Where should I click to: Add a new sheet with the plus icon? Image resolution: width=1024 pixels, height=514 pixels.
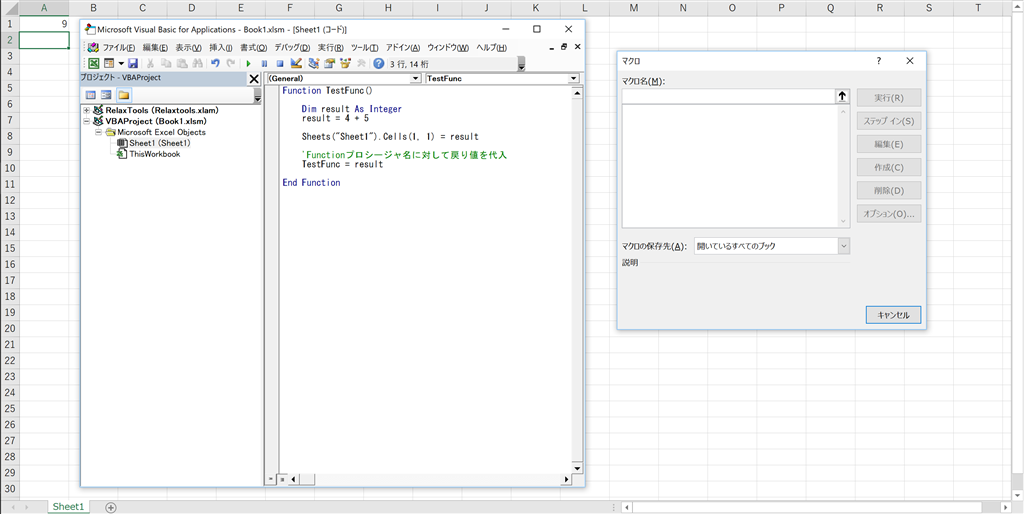111,507
